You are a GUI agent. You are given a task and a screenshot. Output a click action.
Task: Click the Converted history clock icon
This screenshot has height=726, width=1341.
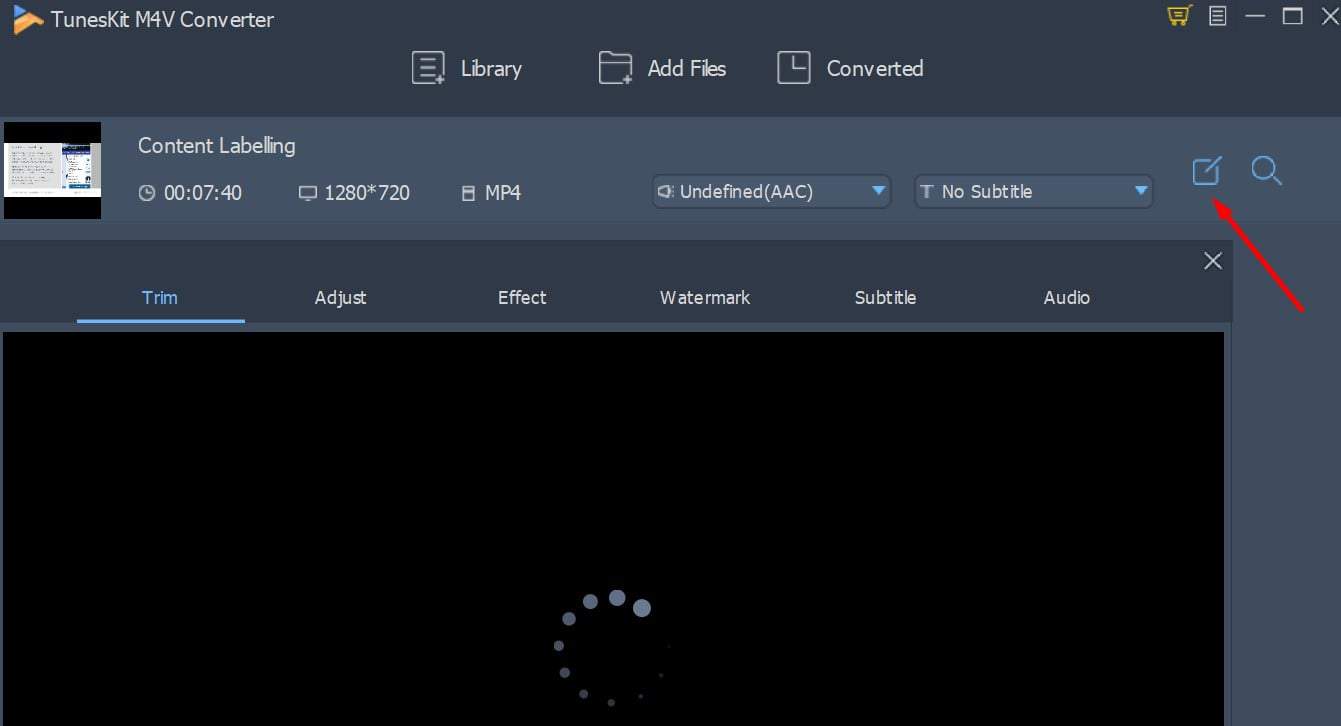coord(793,68)
